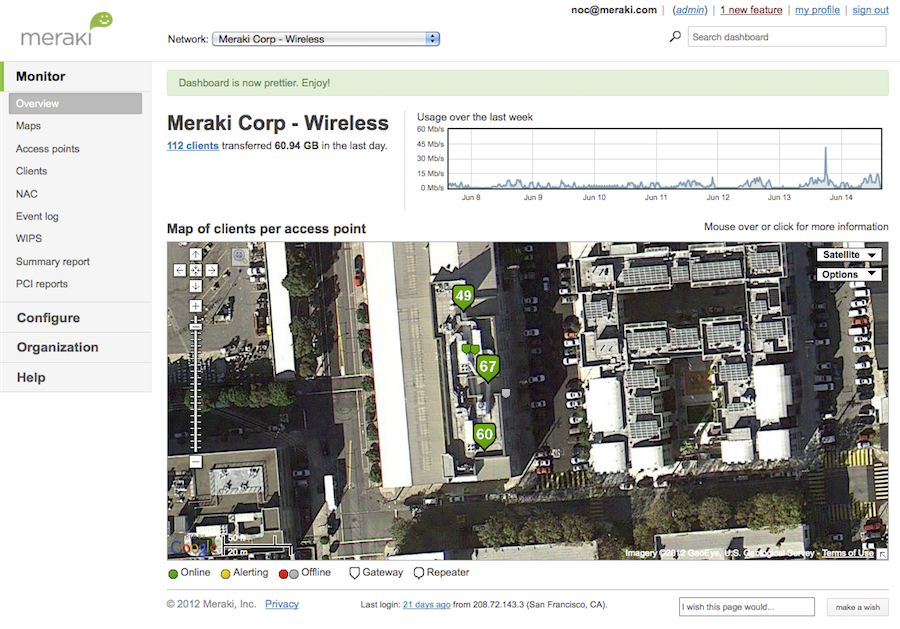This screenshot has height=629, width=900.
Task: Click the Google logo on the map
Action: 192,547
